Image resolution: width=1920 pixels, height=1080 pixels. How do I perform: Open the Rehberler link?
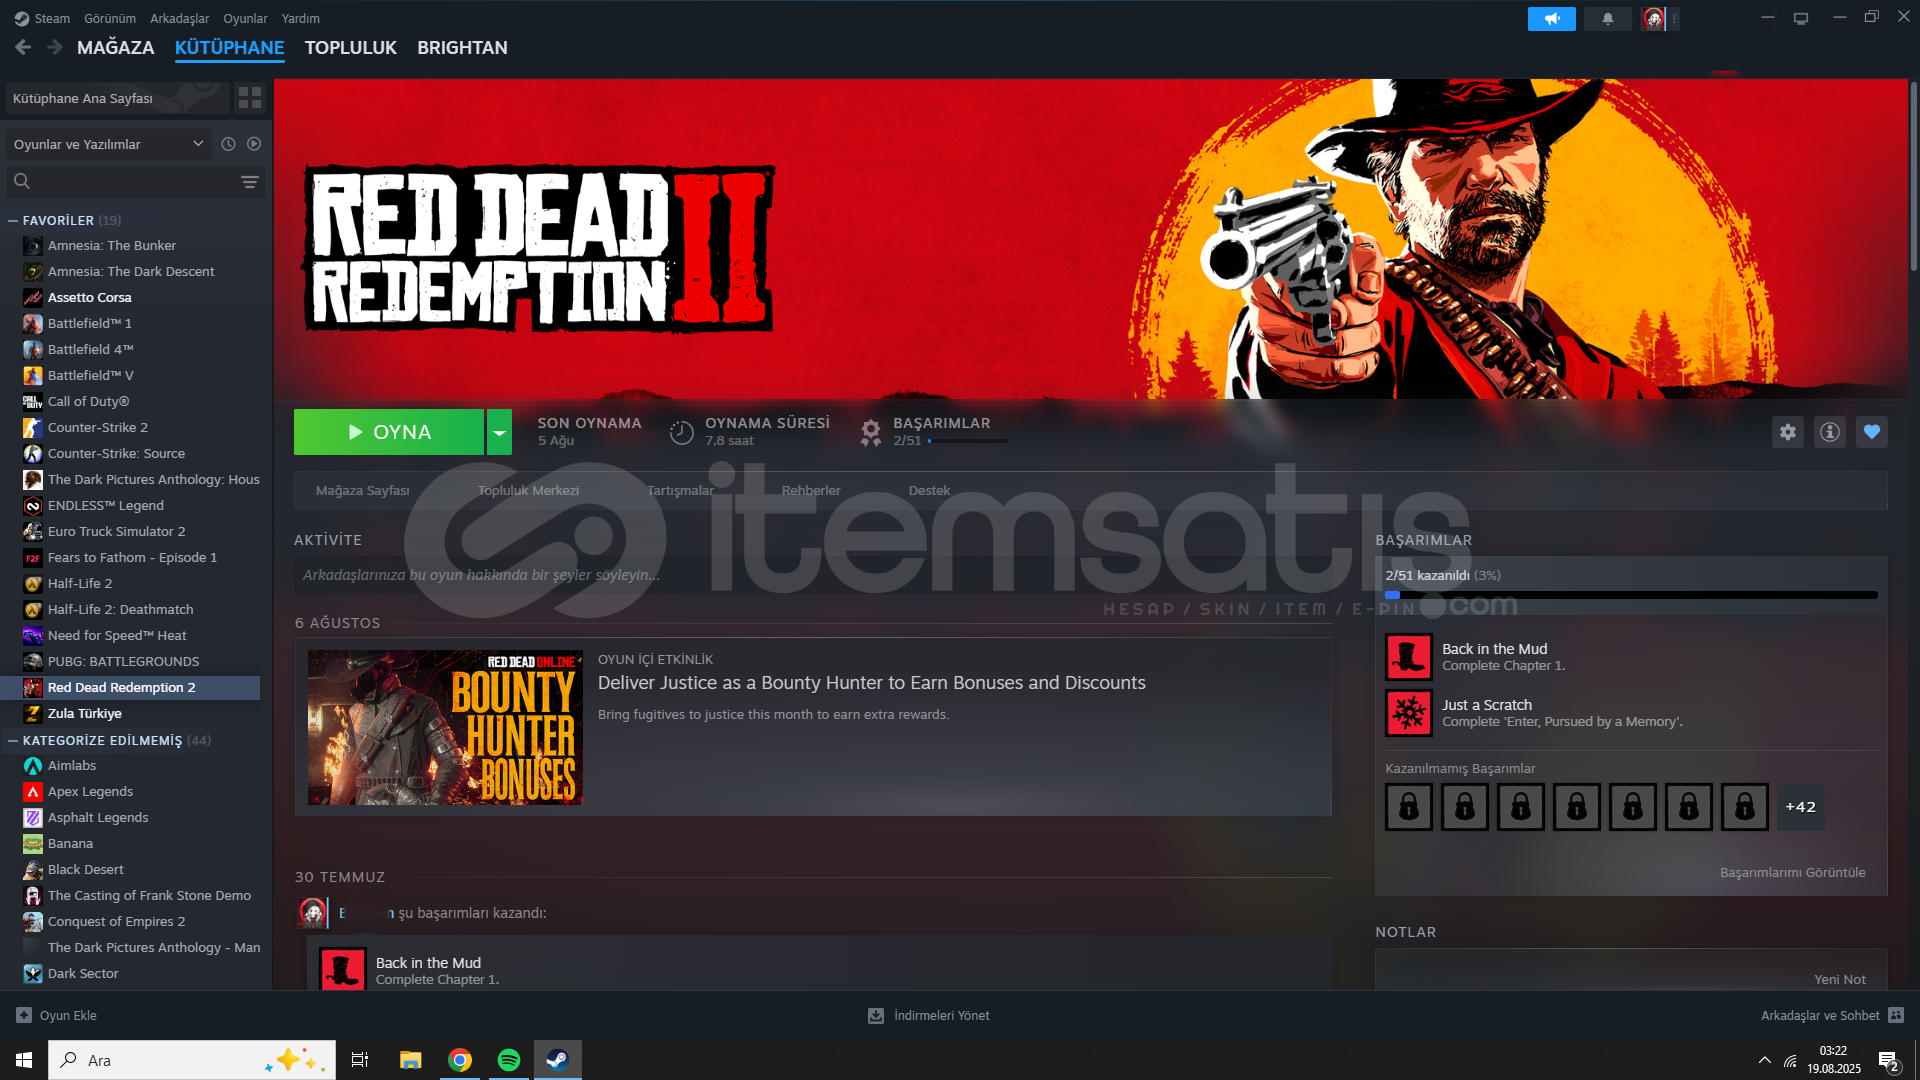click(811, 490)
